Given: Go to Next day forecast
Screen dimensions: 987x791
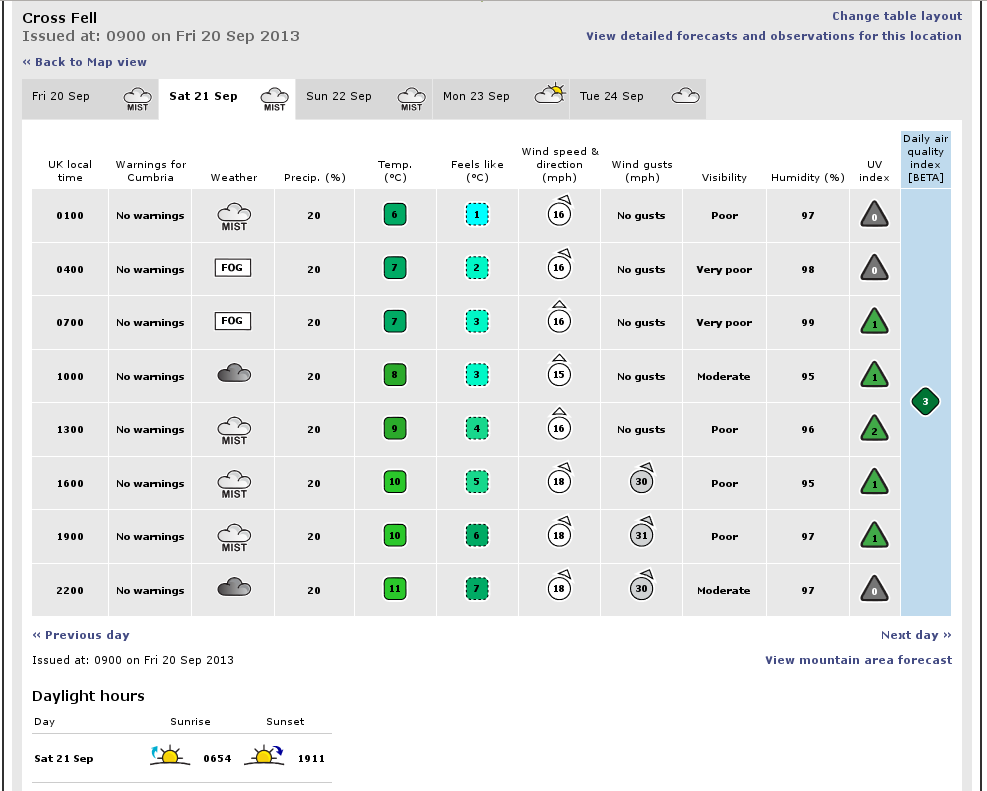Looking at the screenshot, I should (915, 635).
